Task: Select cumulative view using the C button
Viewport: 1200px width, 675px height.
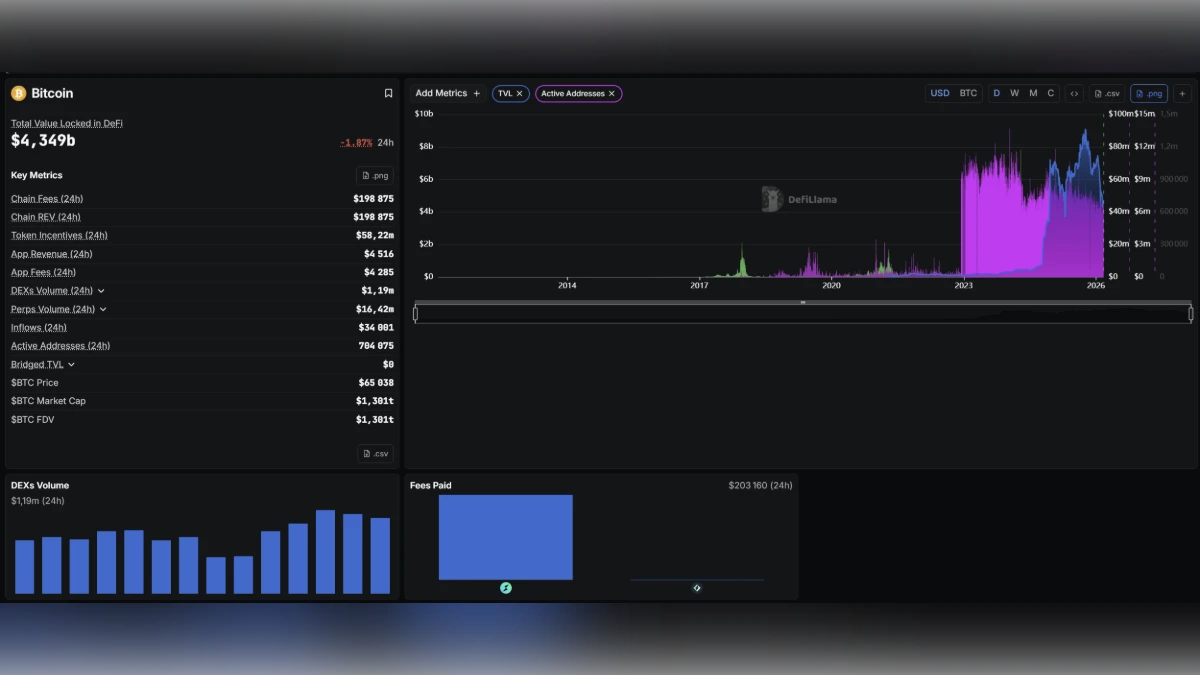Action: [1050, 93]
